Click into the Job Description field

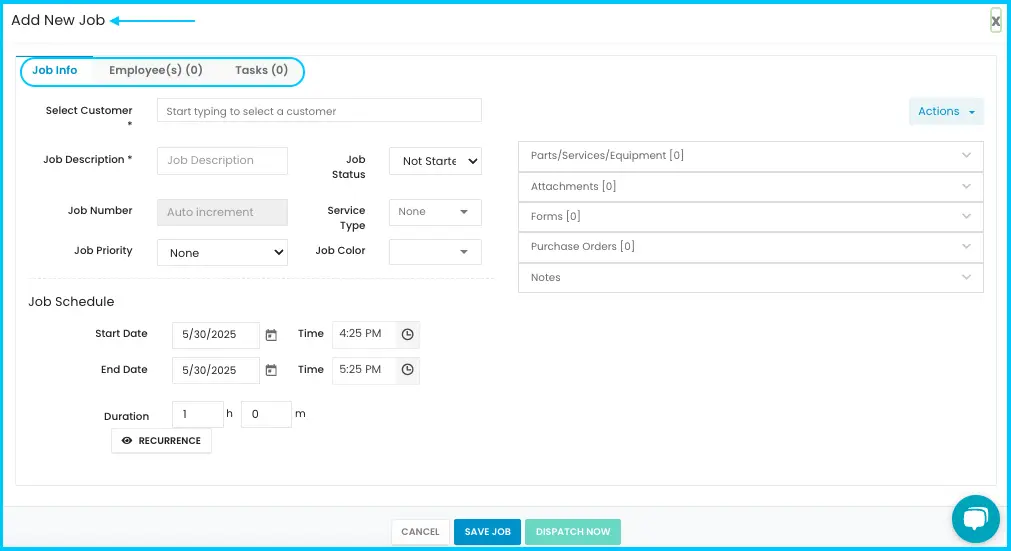(222, 160)
